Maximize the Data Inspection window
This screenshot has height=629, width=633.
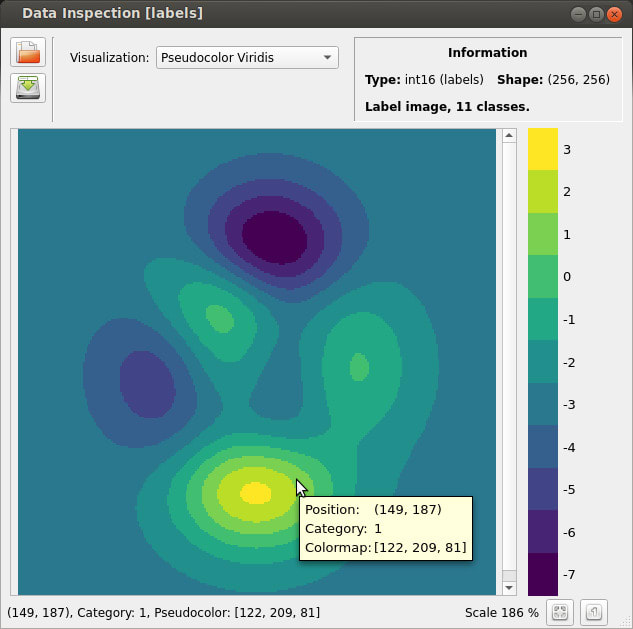596,15
